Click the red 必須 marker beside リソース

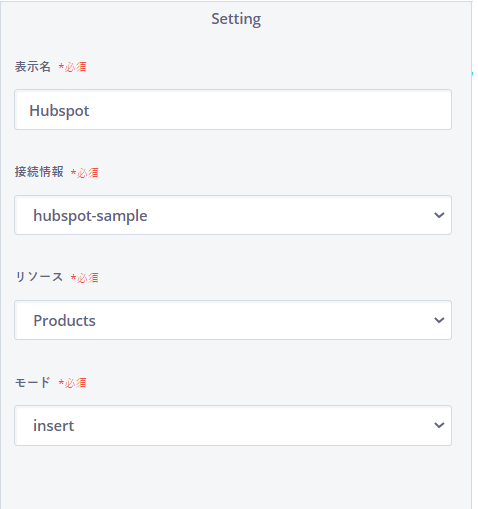85,278
